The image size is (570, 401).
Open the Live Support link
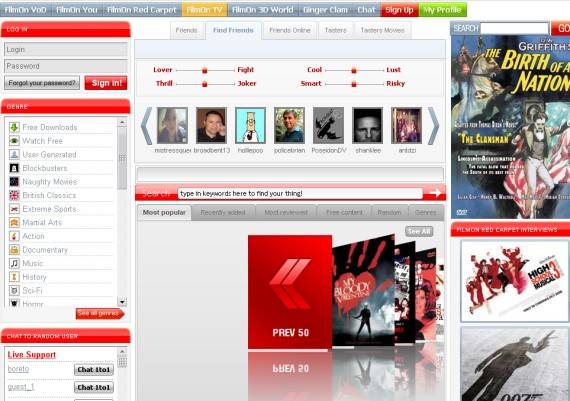(32, 354)
